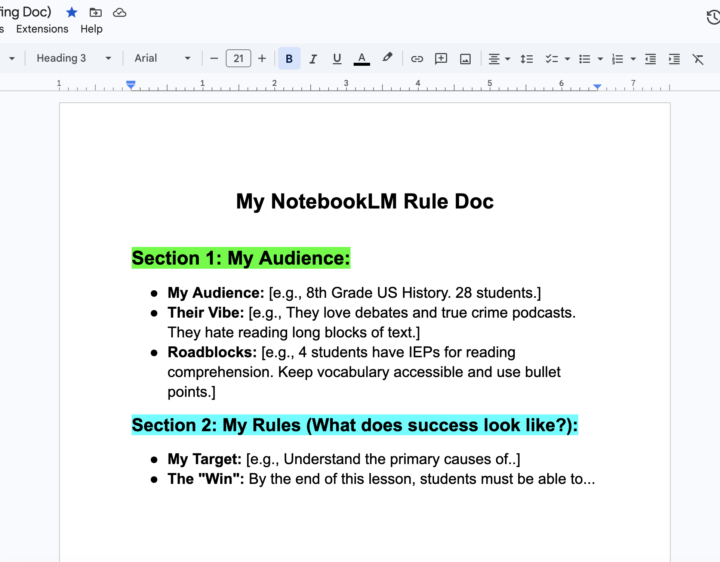
Task: Click the text 8th Grade US History
Action: click(x=378, y=293)
